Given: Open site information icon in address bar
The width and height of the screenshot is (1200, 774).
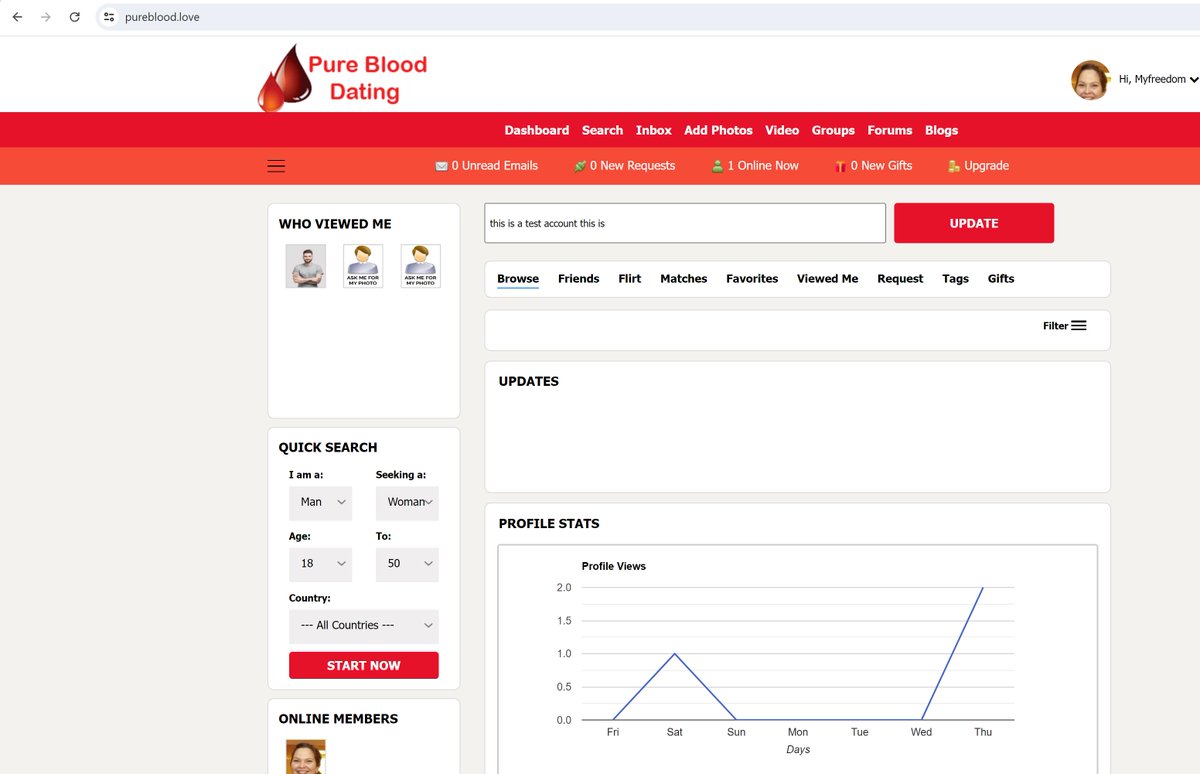Looking at the screenshot, I should 109,17.
